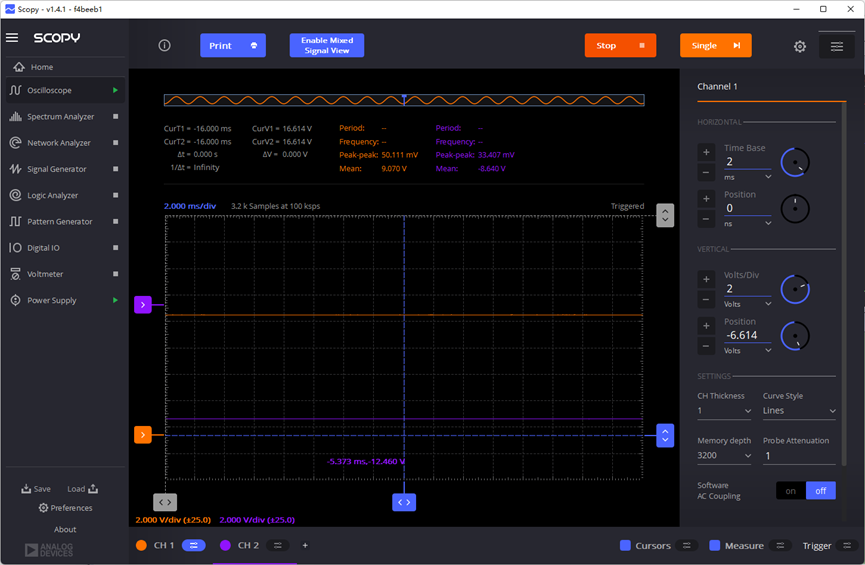
Task: Increase horizontal Position with plus button
Action: pos(706,199)
